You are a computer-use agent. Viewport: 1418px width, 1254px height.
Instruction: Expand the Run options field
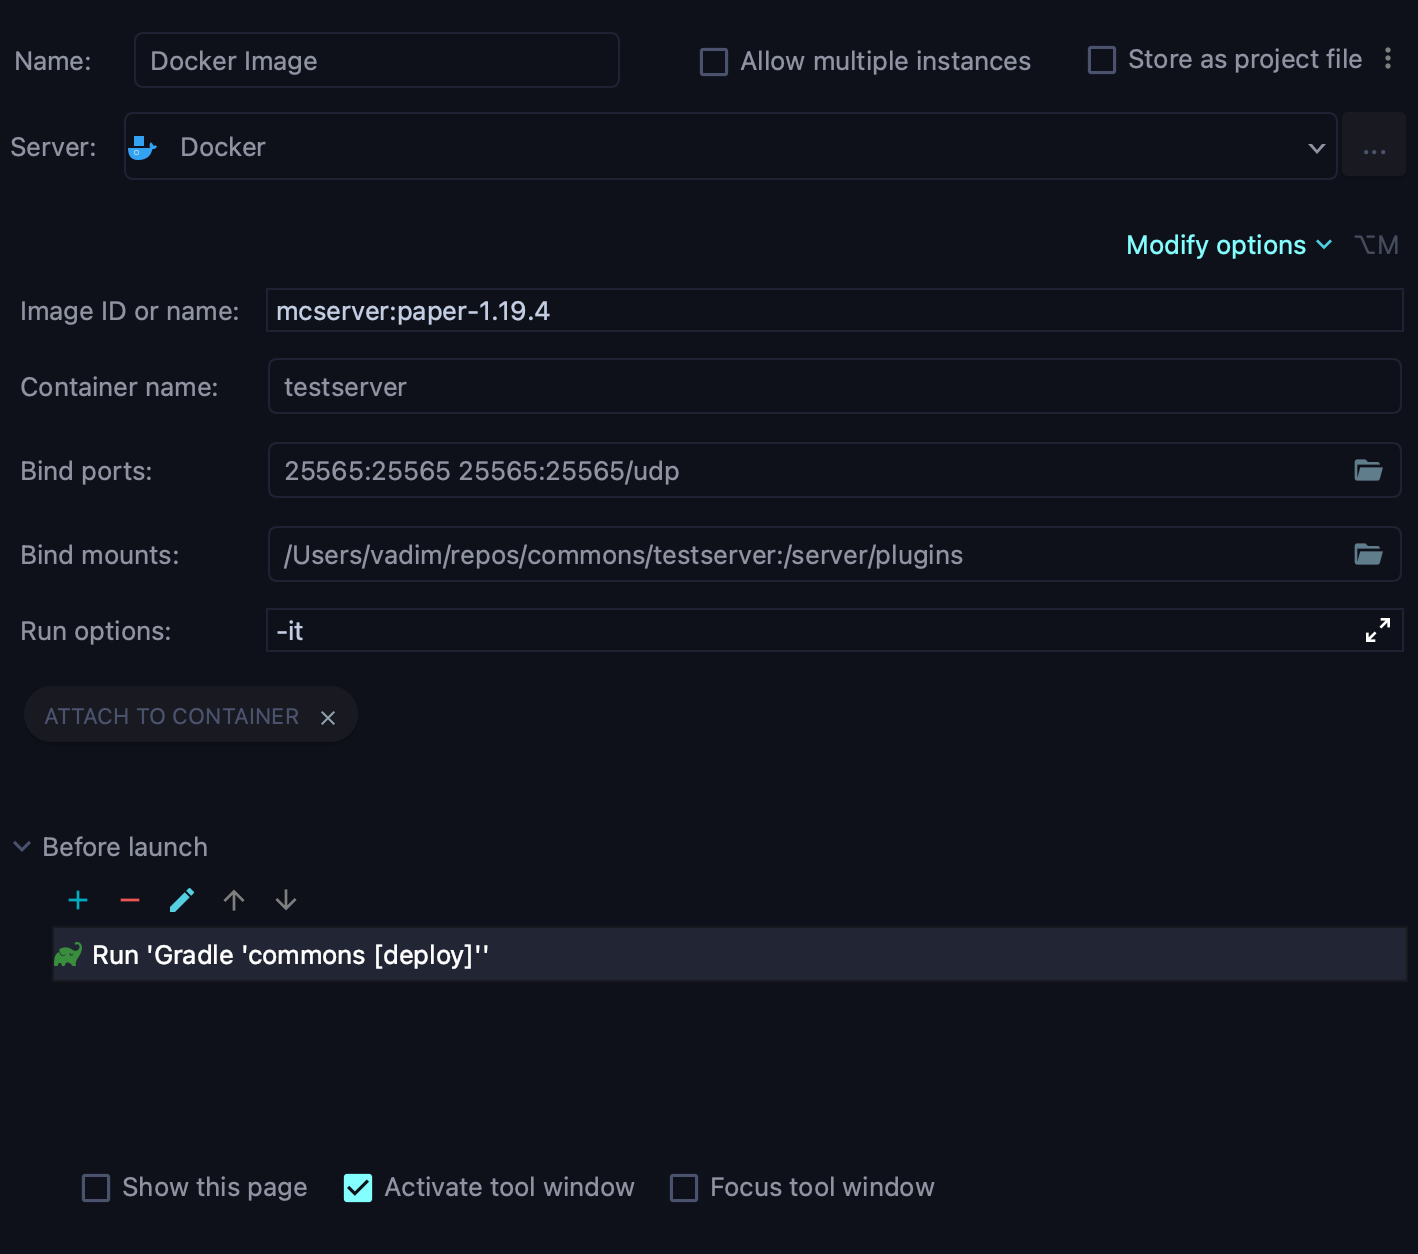pyautogui.click(x=1378, y=630)
